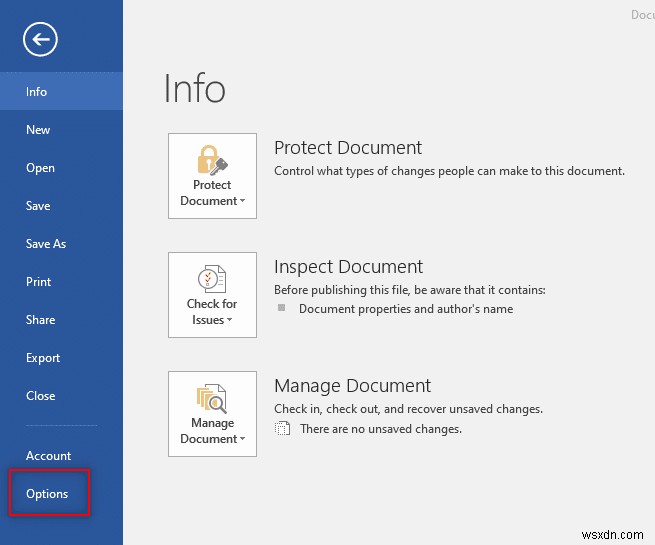
Task: Open the Account page
Action: [x=61, y=455]
